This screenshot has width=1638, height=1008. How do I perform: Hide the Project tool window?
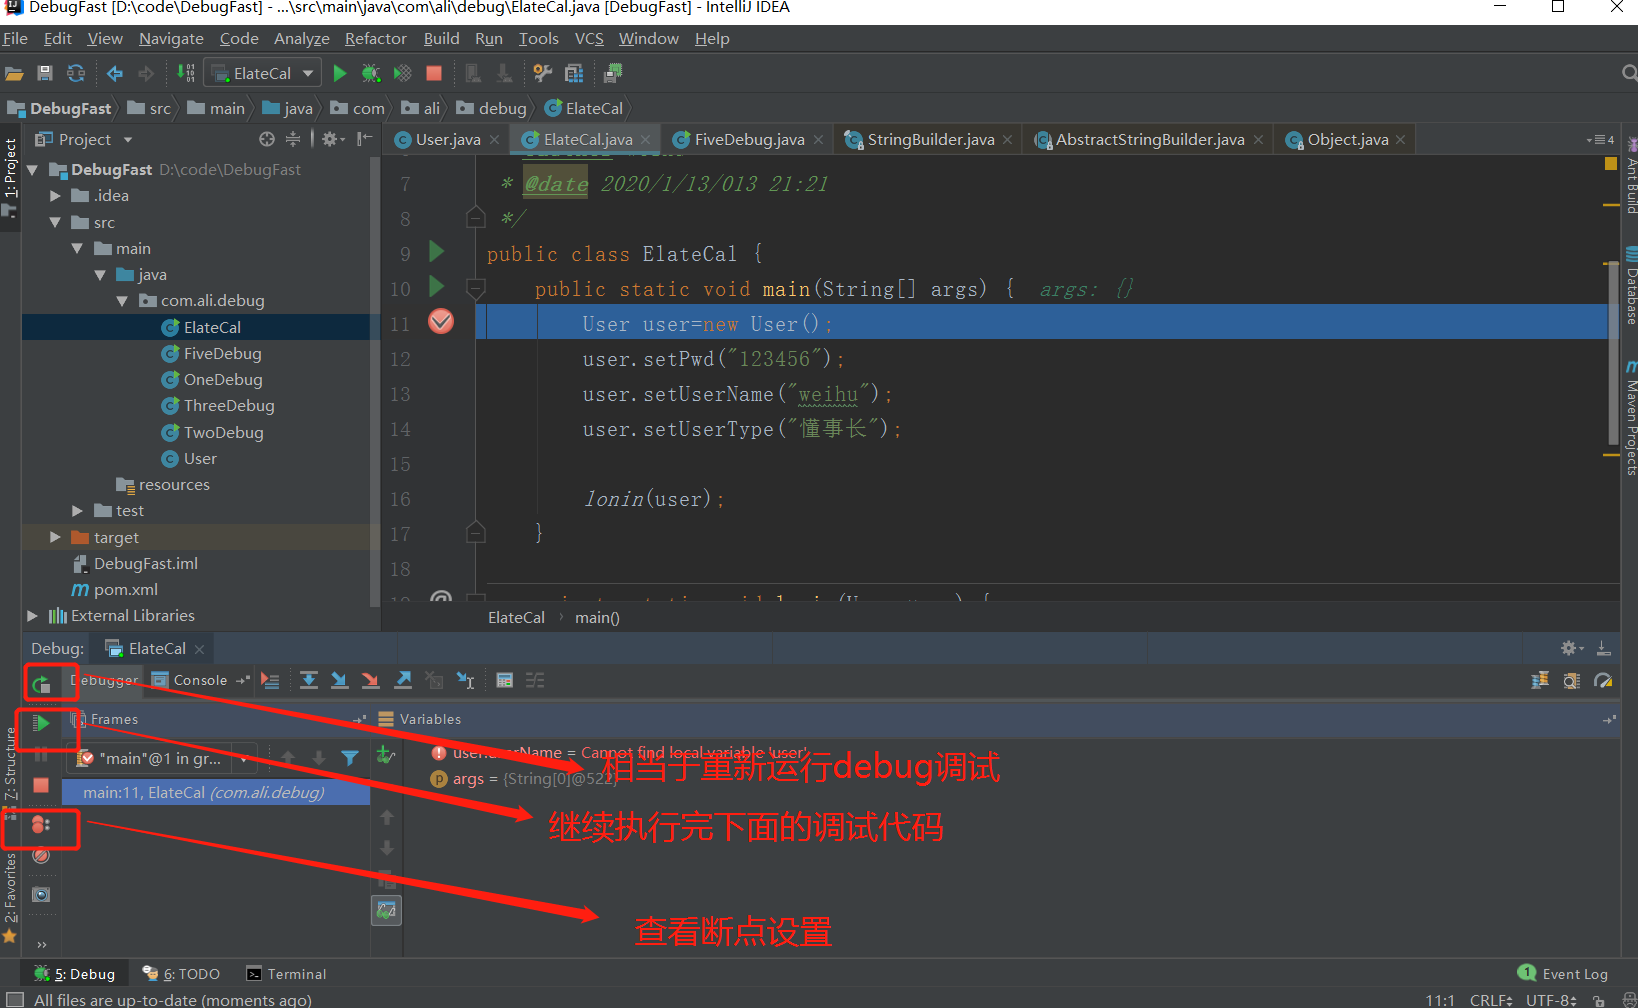click(x=365, y=139)
